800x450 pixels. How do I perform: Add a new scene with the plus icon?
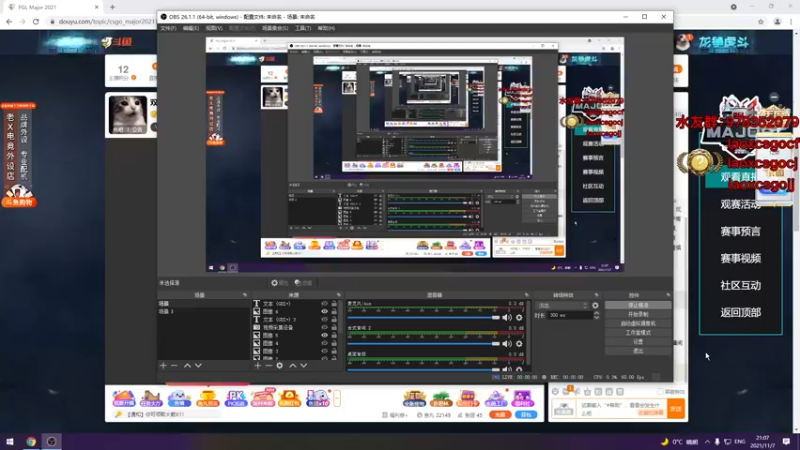click(163, 365)
